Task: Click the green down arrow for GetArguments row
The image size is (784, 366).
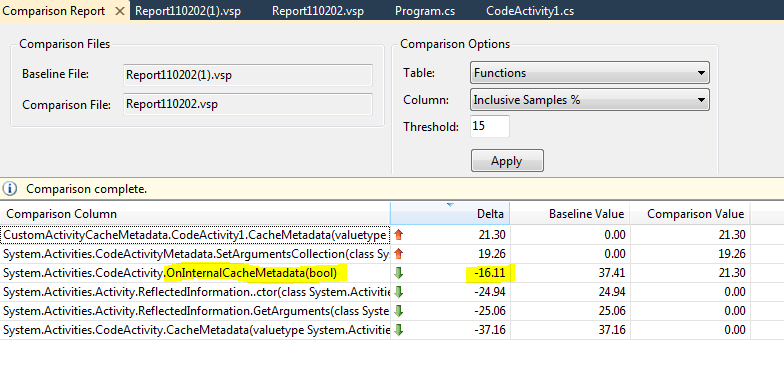Action: 398,311
